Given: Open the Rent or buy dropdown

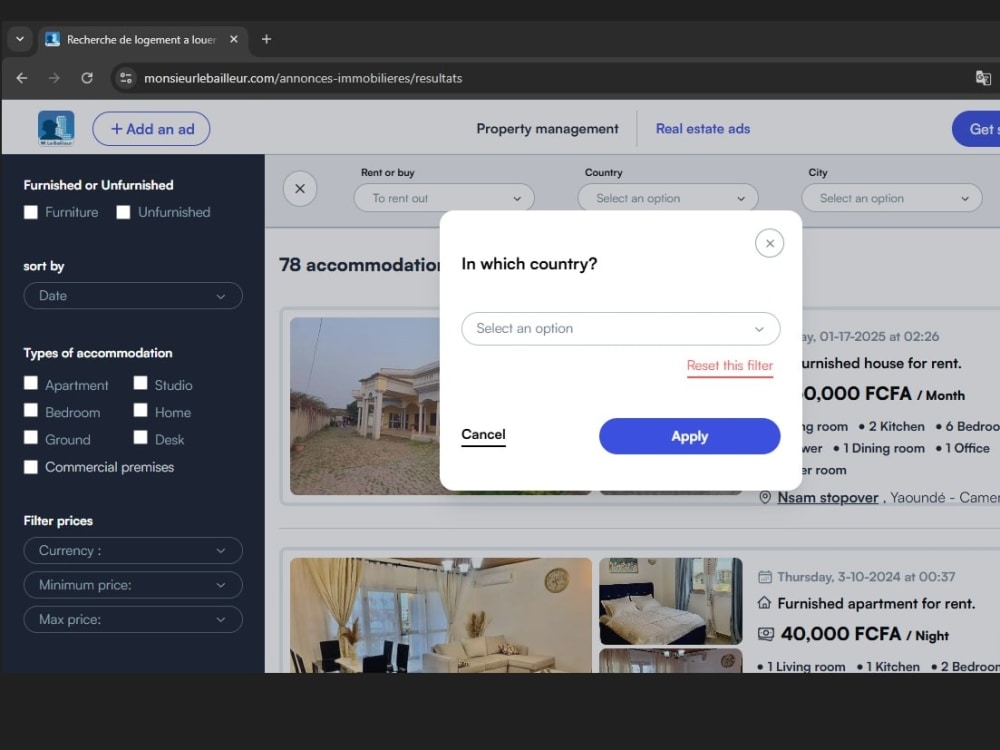Looking at the screenshot, I should pos(444,198).
